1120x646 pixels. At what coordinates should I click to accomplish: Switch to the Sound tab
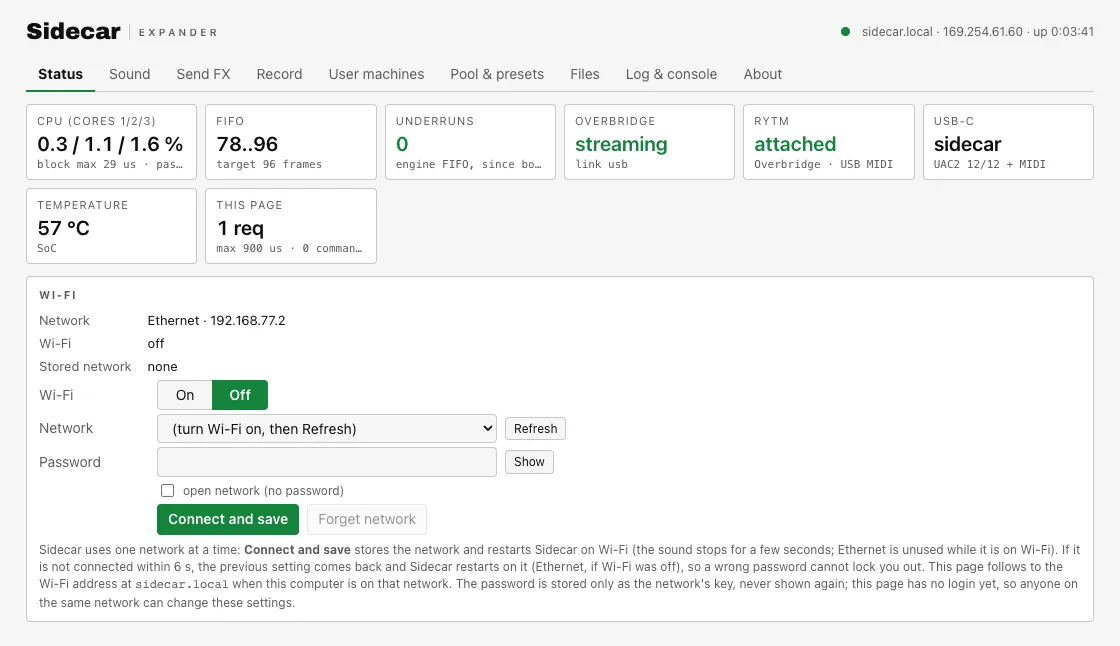click(x=129, y=74)
